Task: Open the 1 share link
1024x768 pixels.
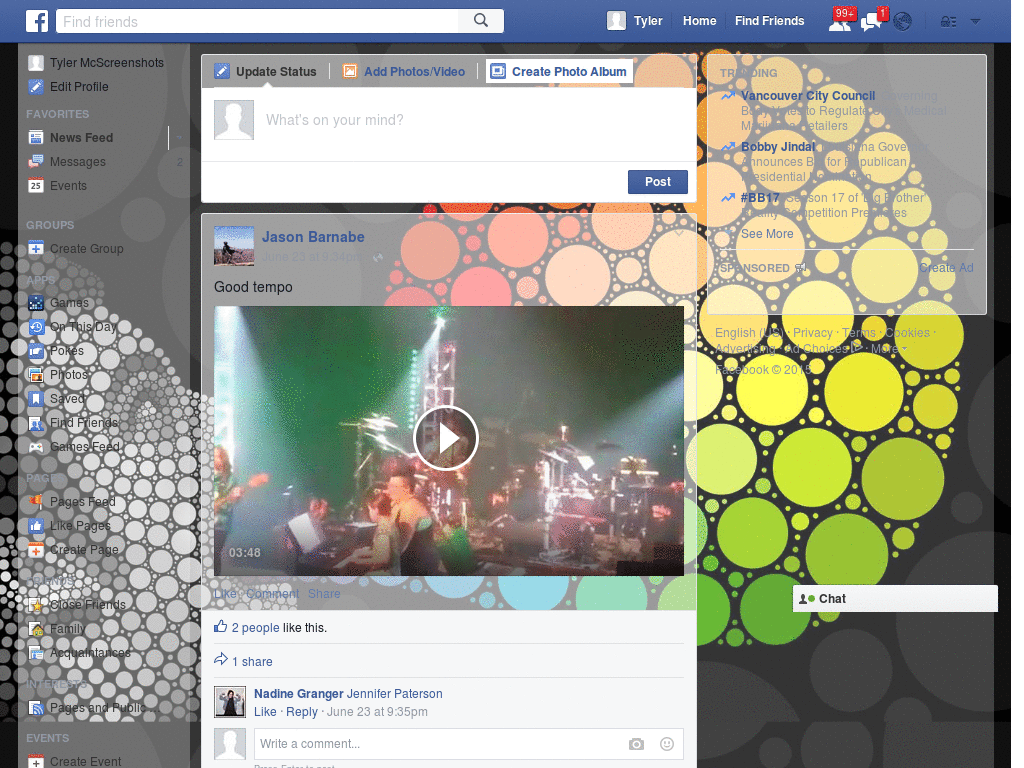Action: [x=252, y=662]
